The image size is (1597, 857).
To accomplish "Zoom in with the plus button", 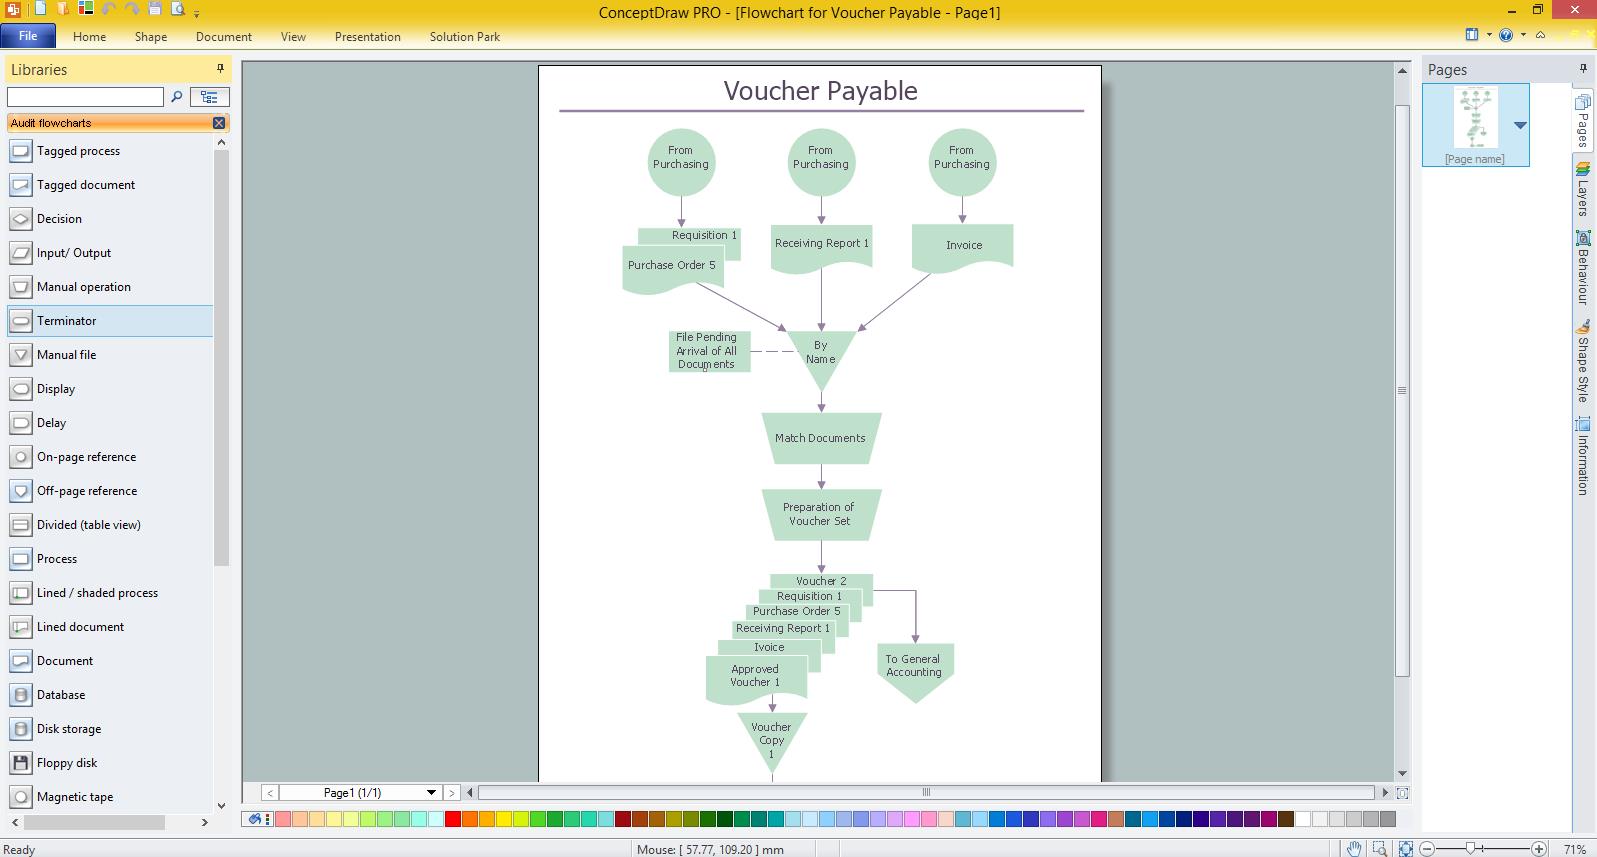I will [x=1539, y=849].
